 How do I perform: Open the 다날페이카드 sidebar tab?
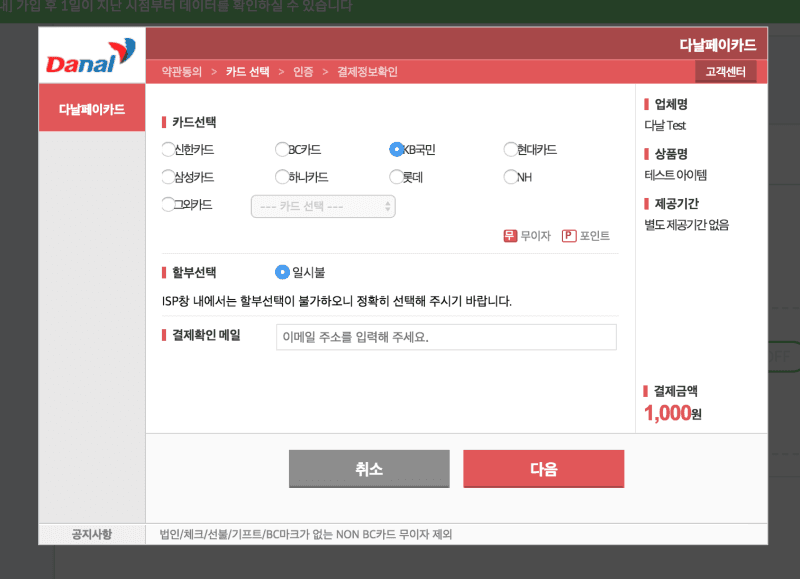pos(92,108)
